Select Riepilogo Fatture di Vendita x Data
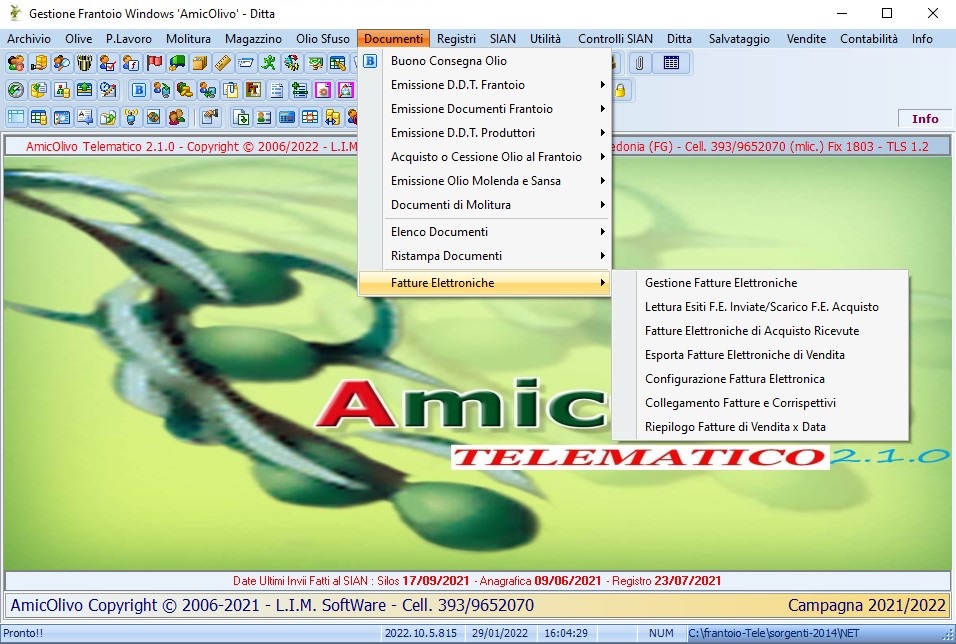 [760, 427]
